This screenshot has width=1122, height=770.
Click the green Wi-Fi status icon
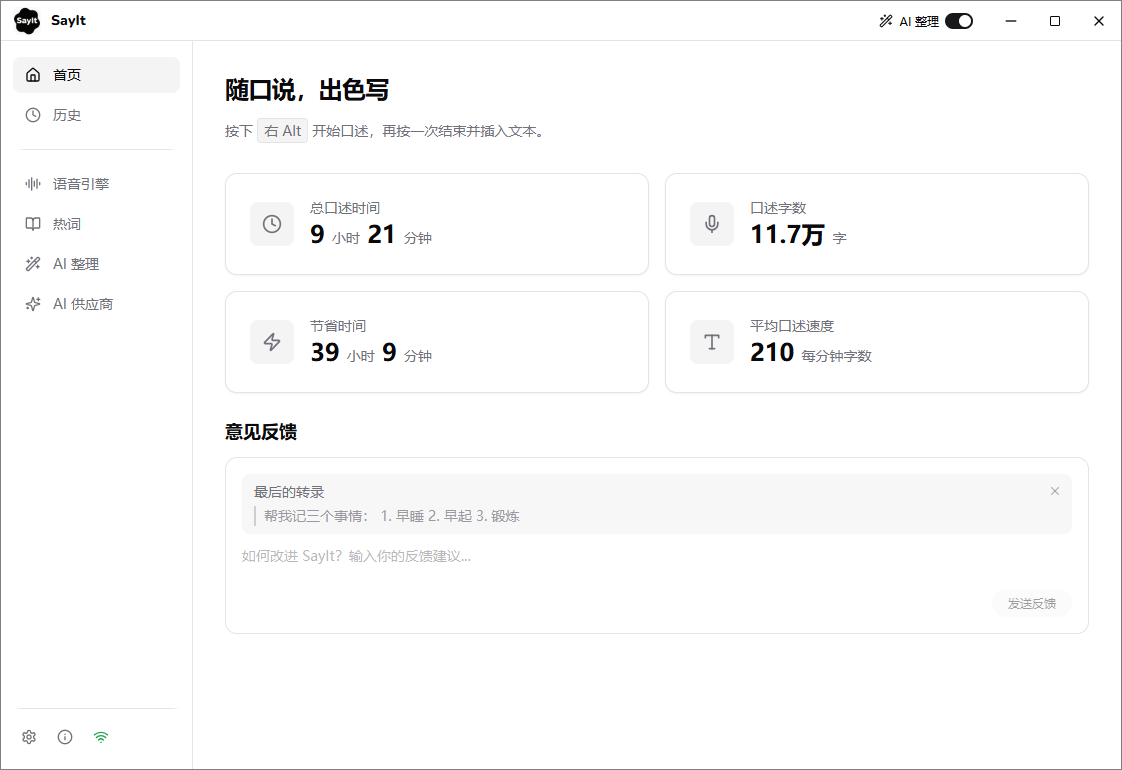101,737
